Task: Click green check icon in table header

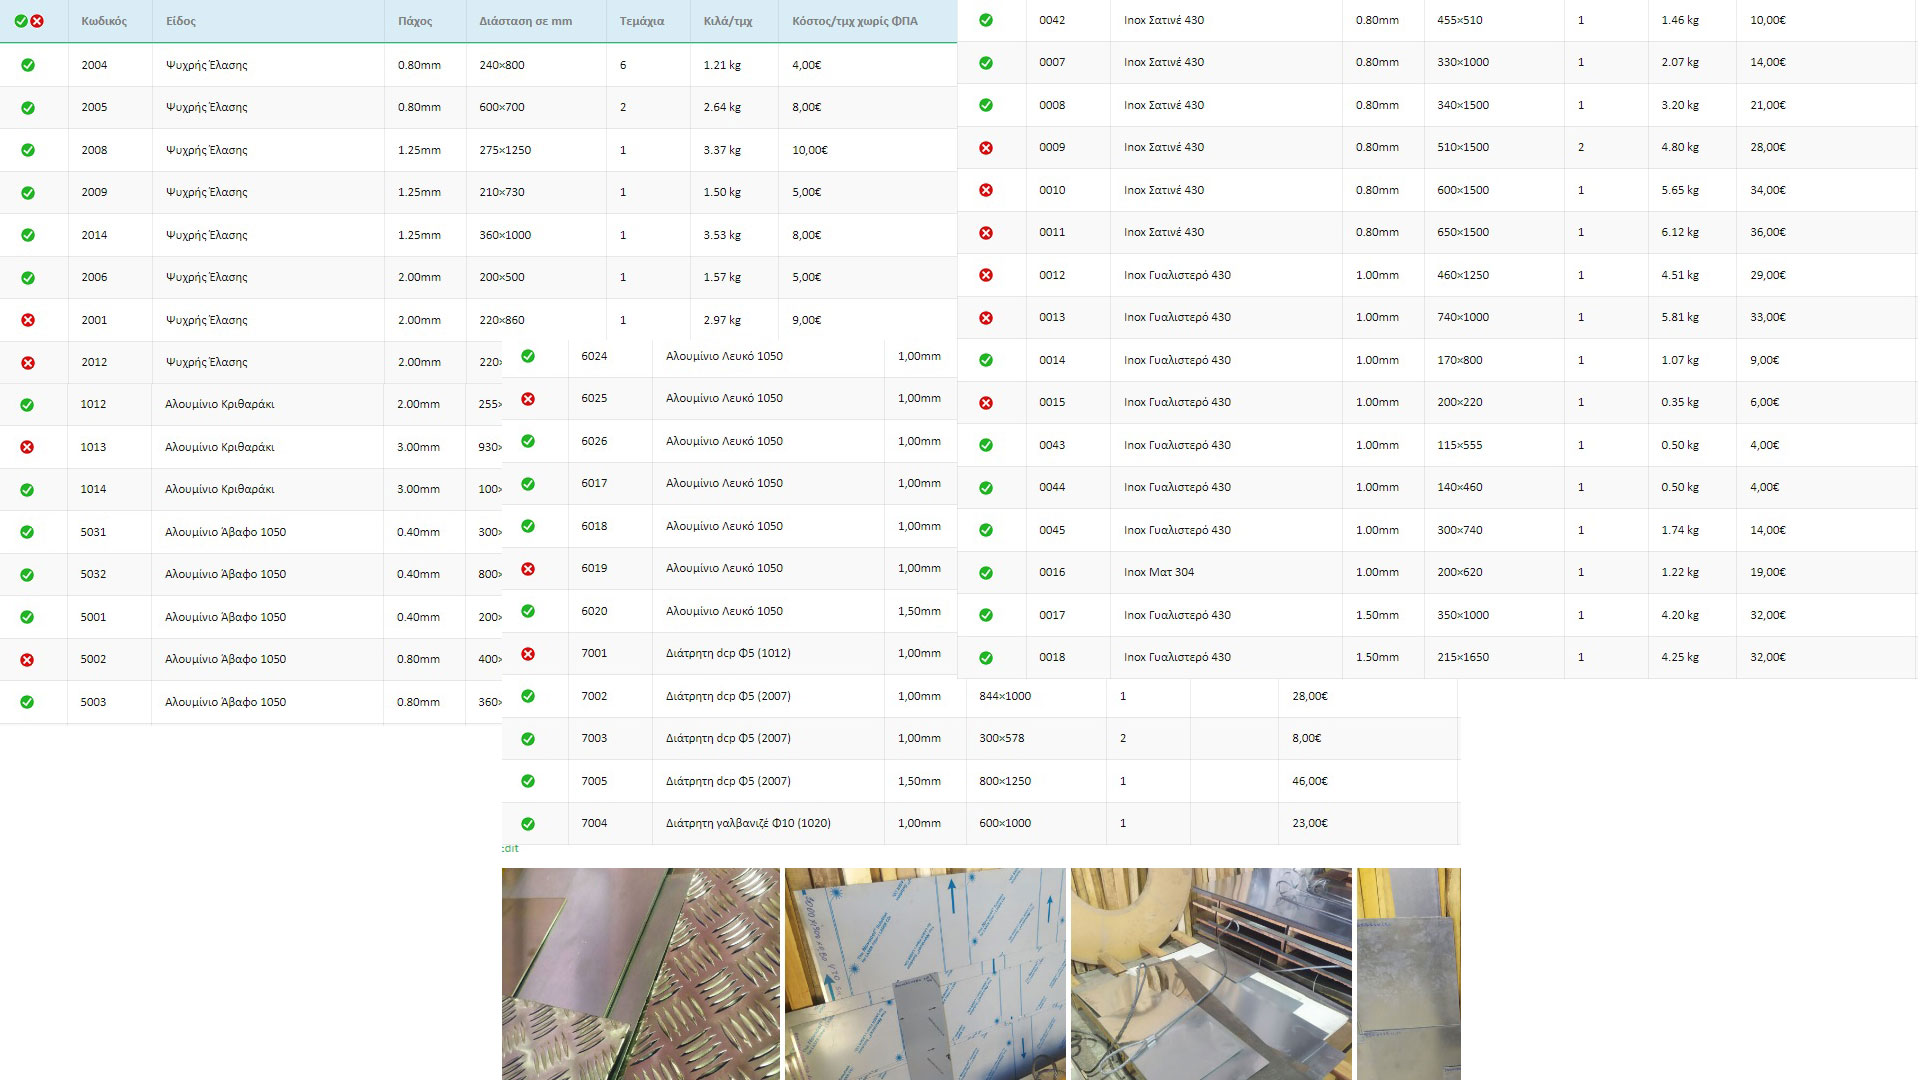Action: click(21, 21)
